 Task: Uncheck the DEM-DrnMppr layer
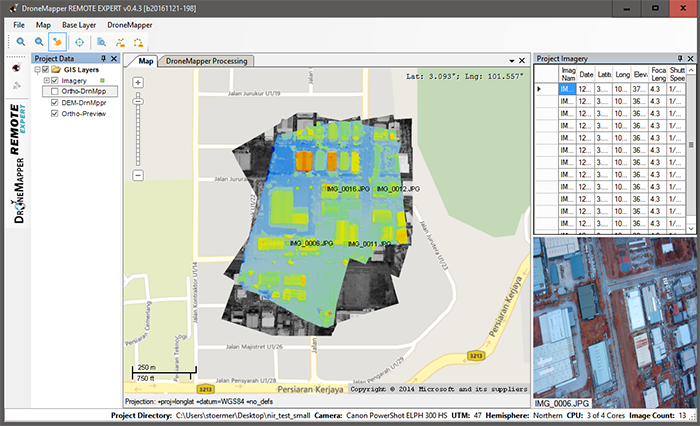pyautogui.click(x=55, y=102)
